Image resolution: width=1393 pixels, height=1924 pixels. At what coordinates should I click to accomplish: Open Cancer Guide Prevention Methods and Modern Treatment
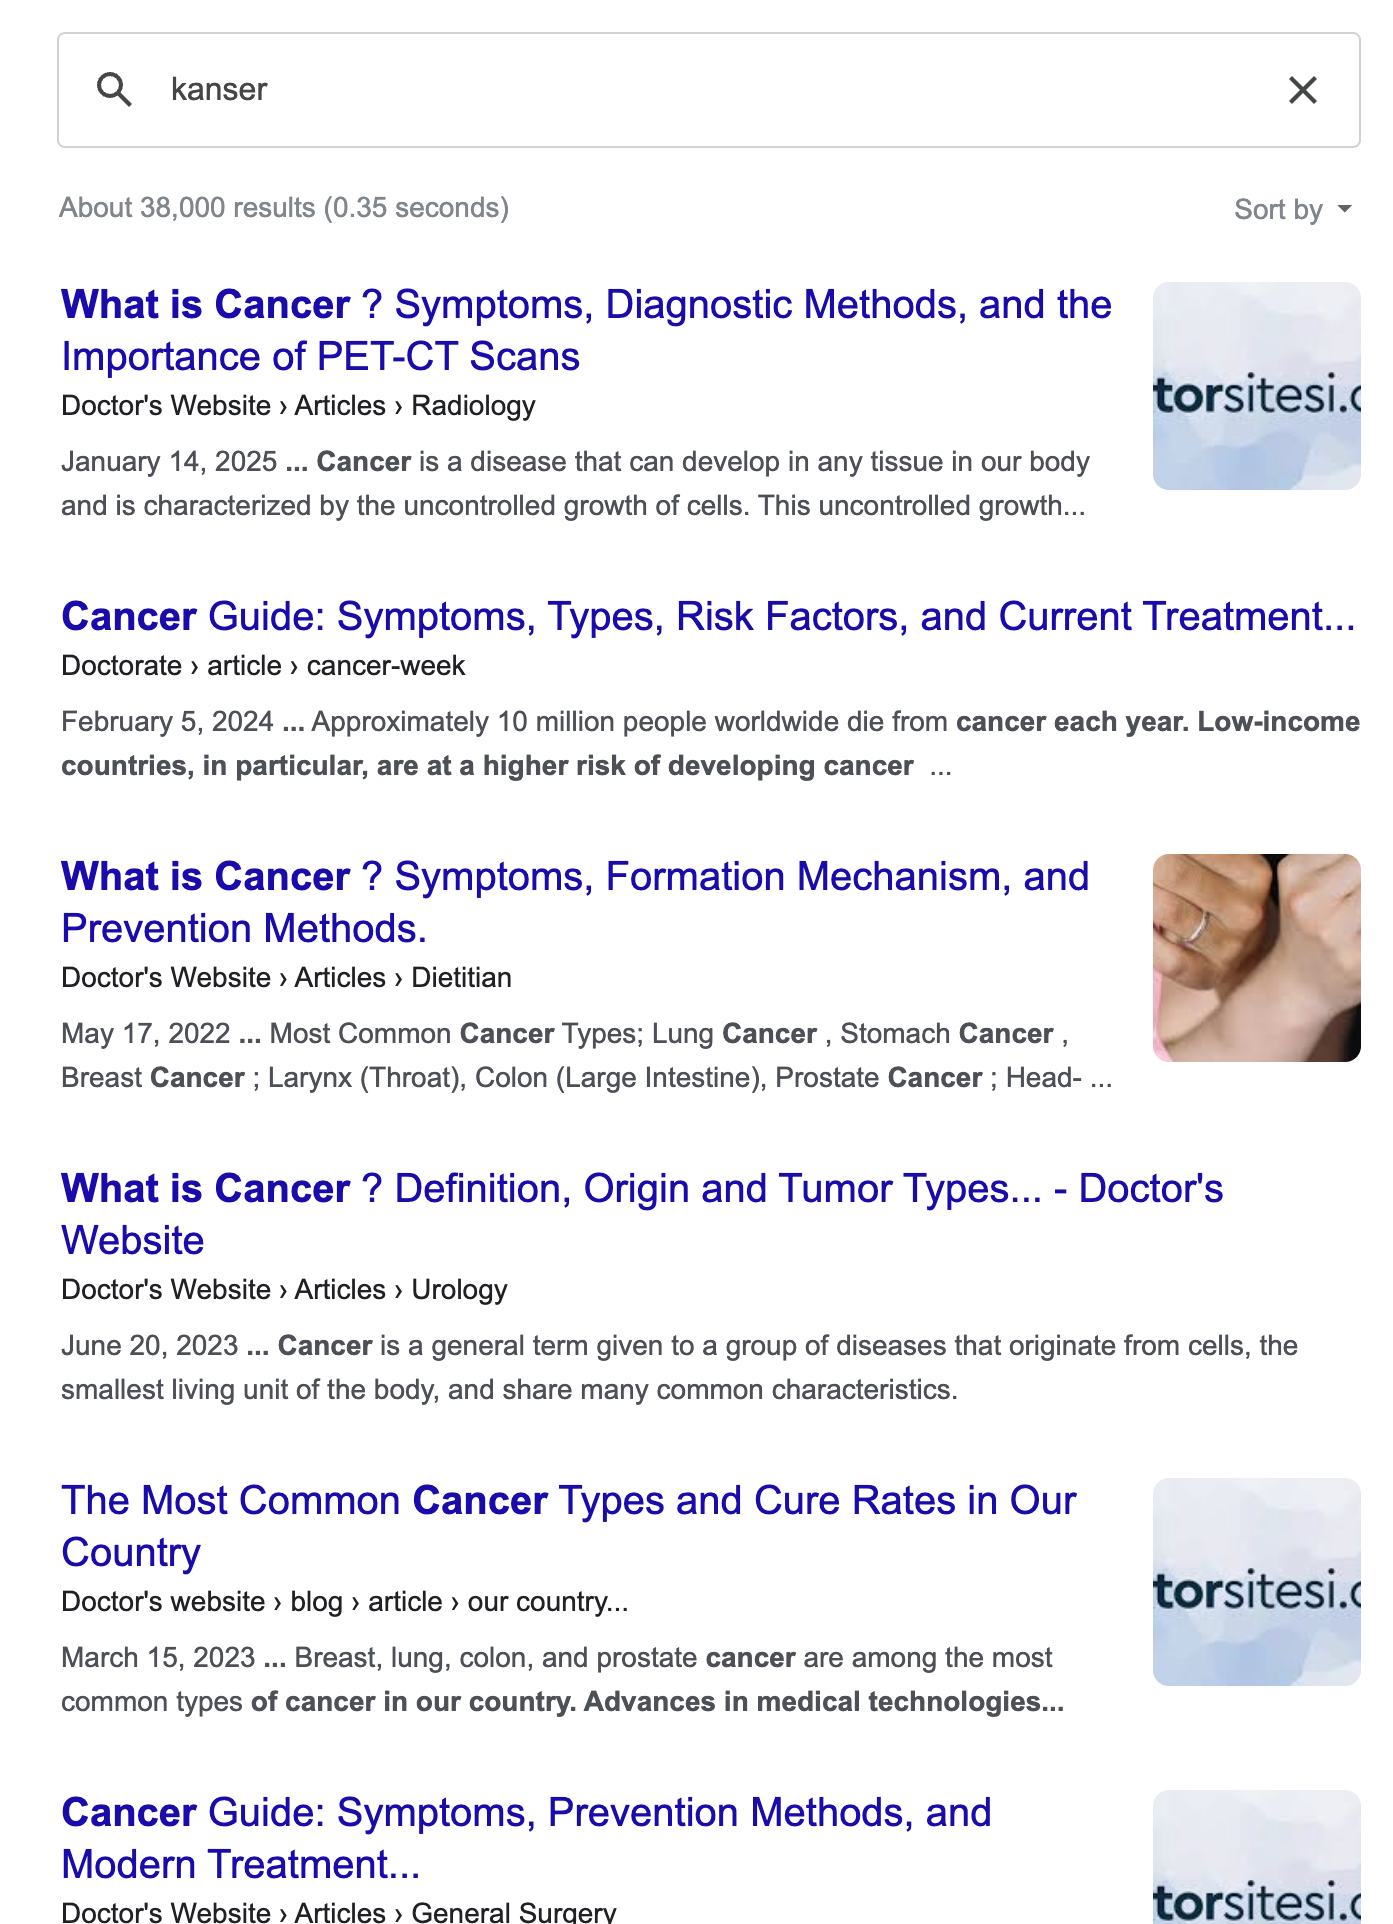coord(526,1838)
